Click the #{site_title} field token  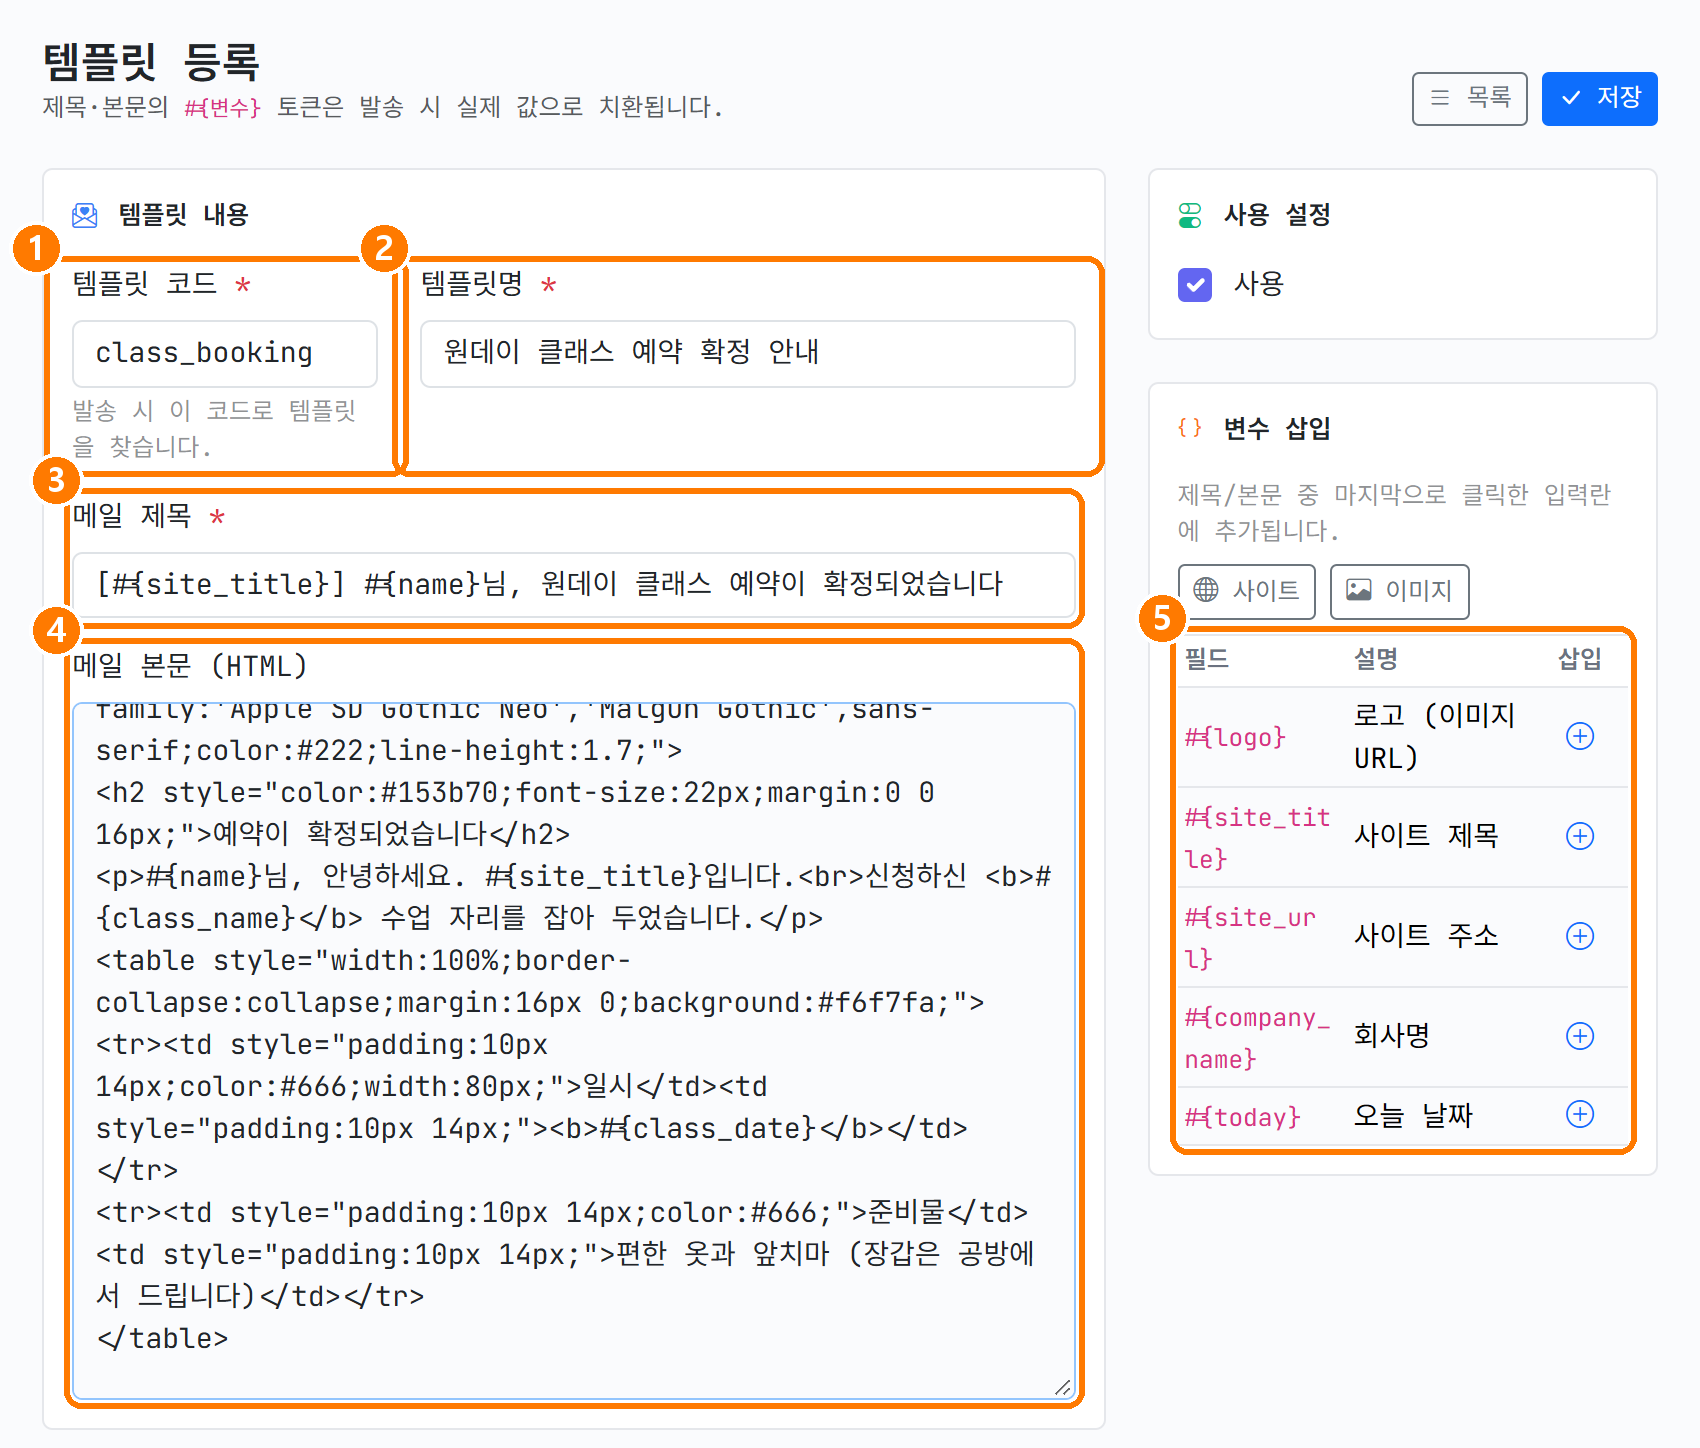1257,838
